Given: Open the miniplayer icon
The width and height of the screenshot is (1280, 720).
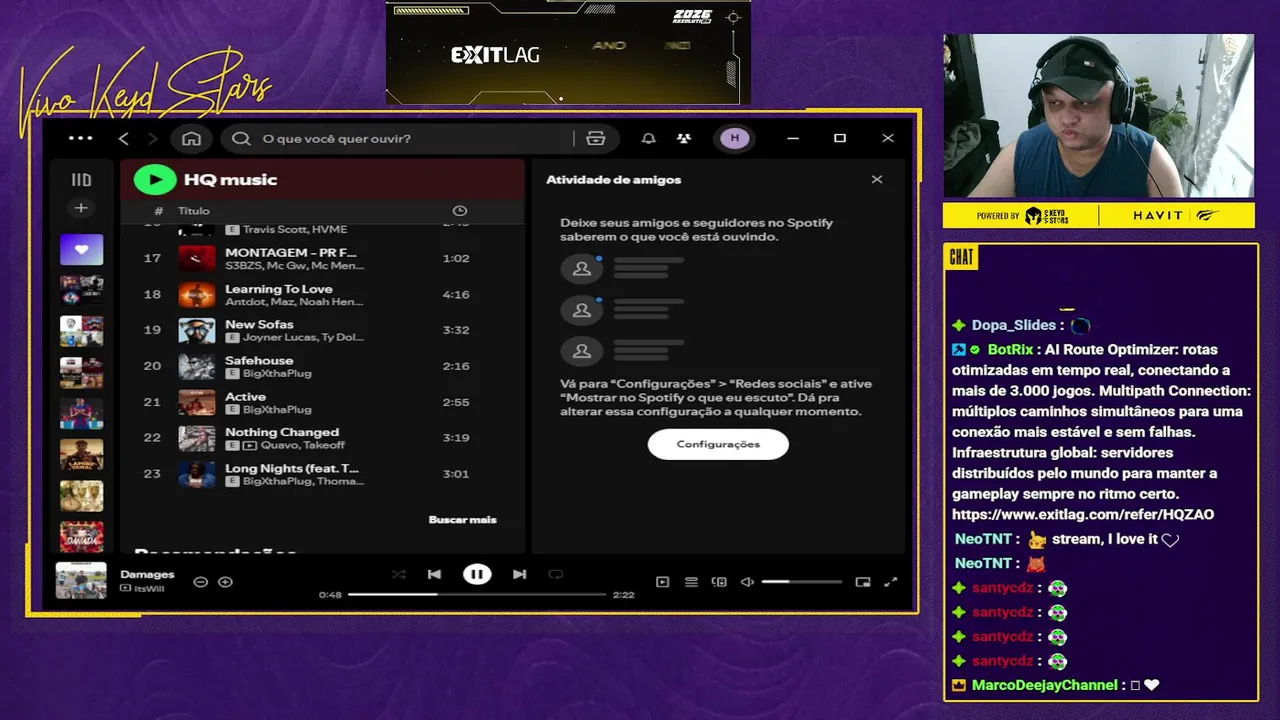Looking at the screenshot, I should (863, 582).
